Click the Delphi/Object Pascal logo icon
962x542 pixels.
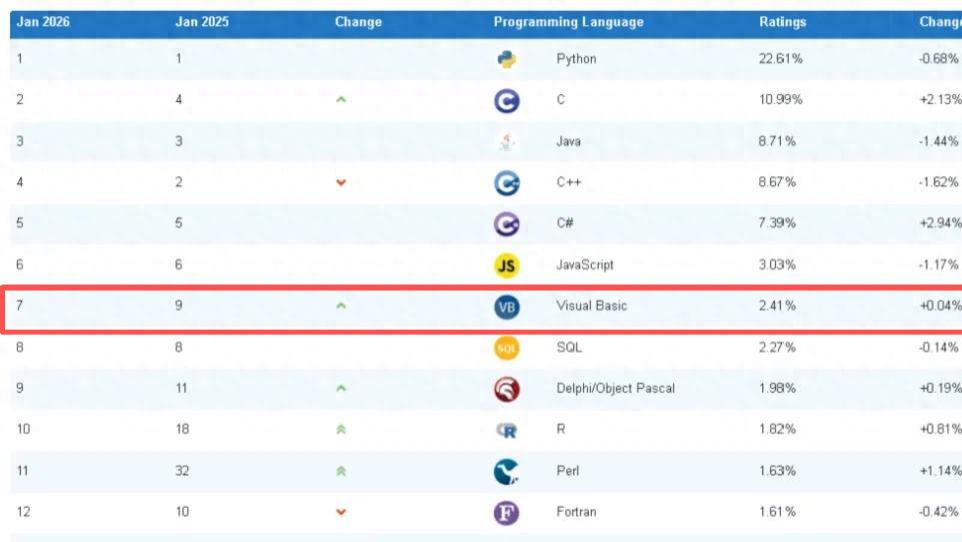pyautogui.click(x=507, y=389)
